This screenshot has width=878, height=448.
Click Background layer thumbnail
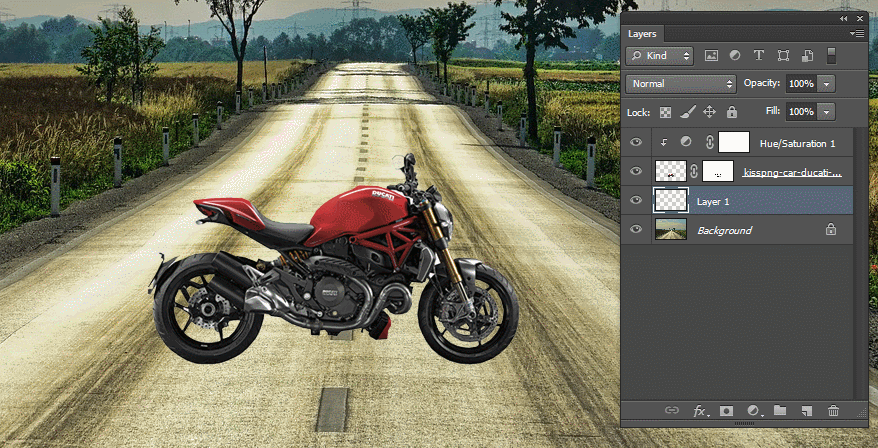coord(671,229)
